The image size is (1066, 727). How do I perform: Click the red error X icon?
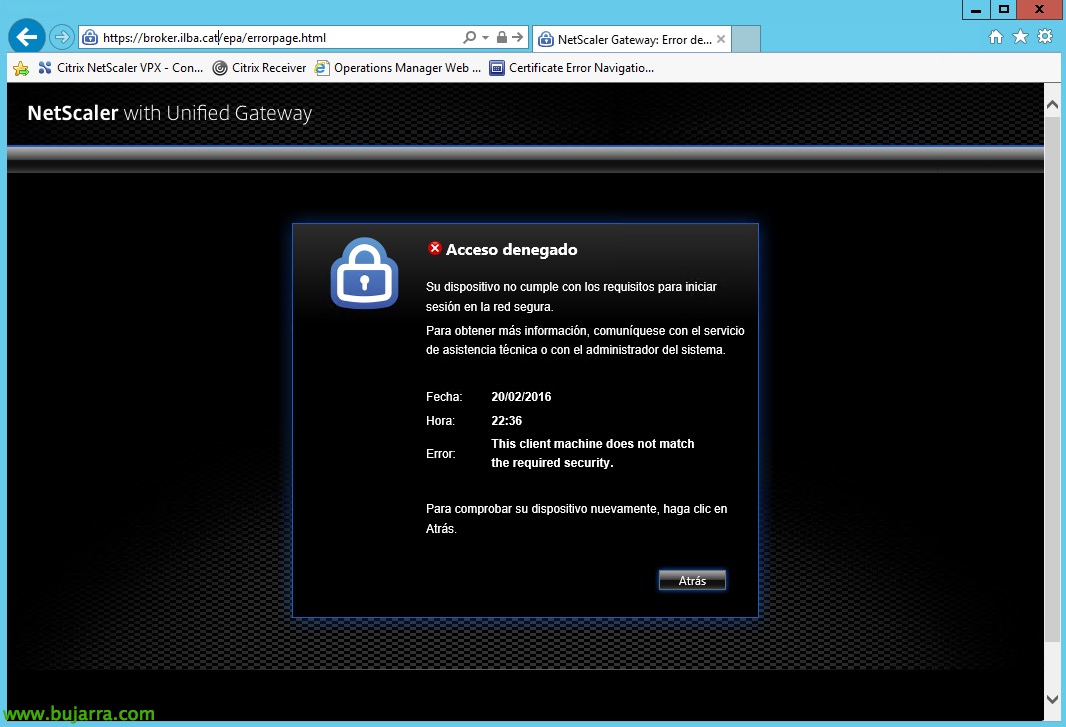[x=434, y=248]
